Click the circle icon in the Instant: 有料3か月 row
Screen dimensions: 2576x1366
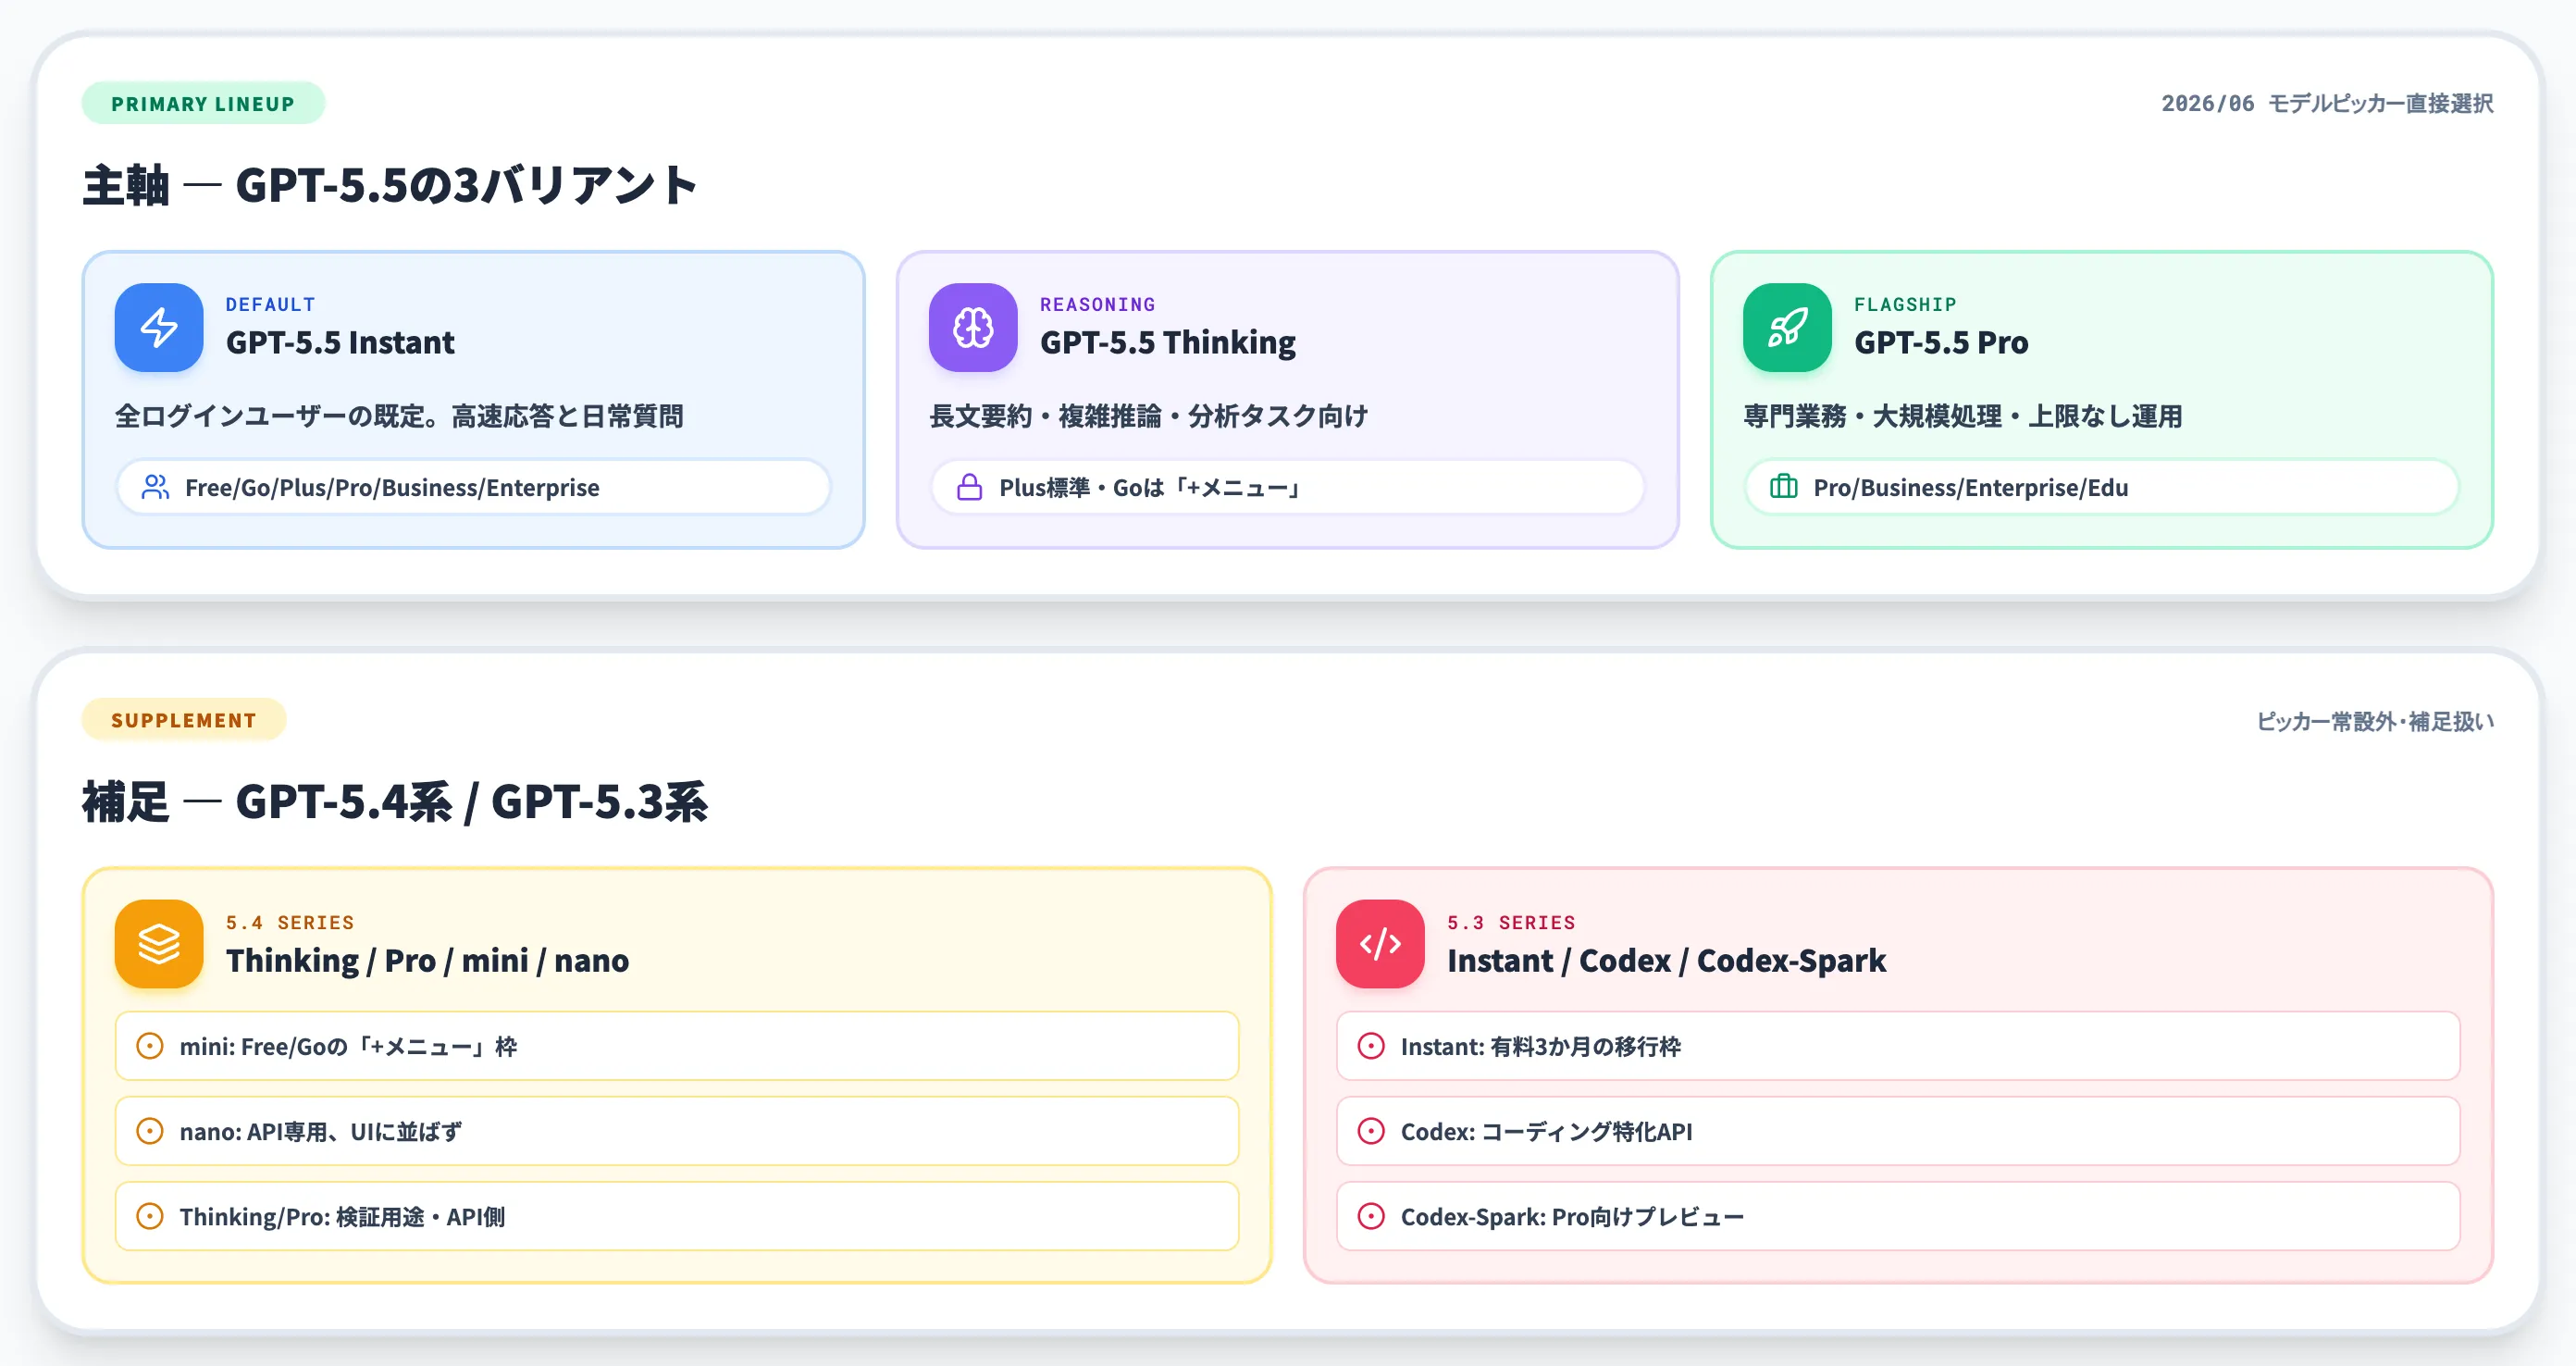1371,1046
